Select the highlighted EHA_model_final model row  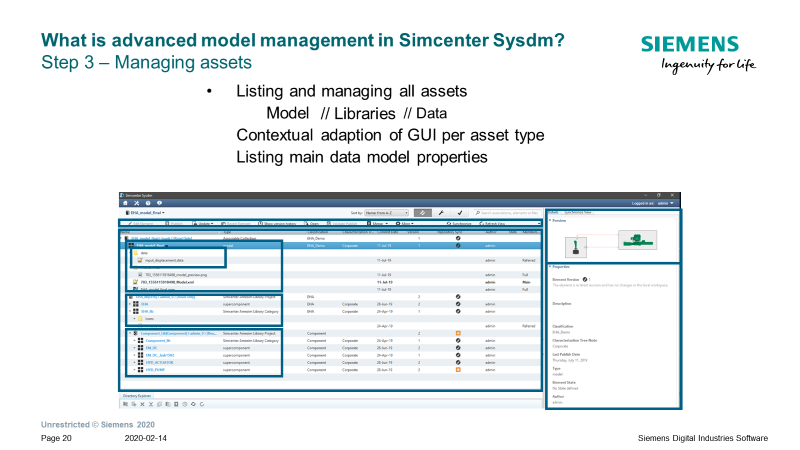coord(332,245)
